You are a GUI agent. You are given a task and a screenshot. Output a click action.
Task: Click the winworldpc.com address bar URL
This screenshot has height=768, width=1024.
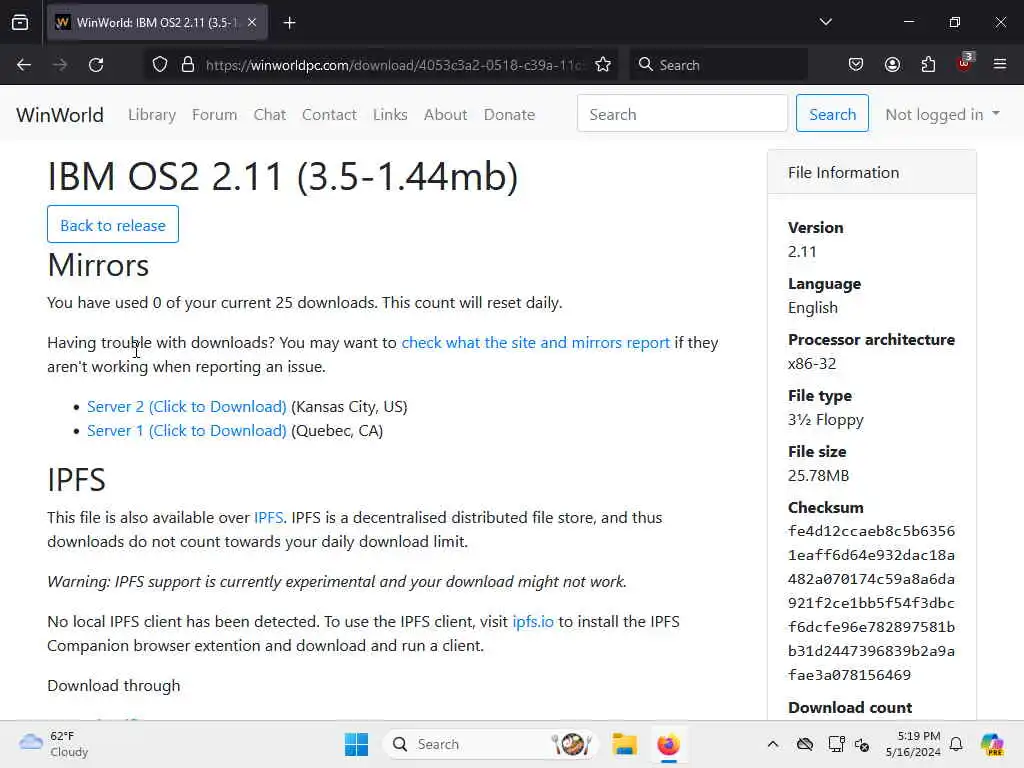coord(393,65)
